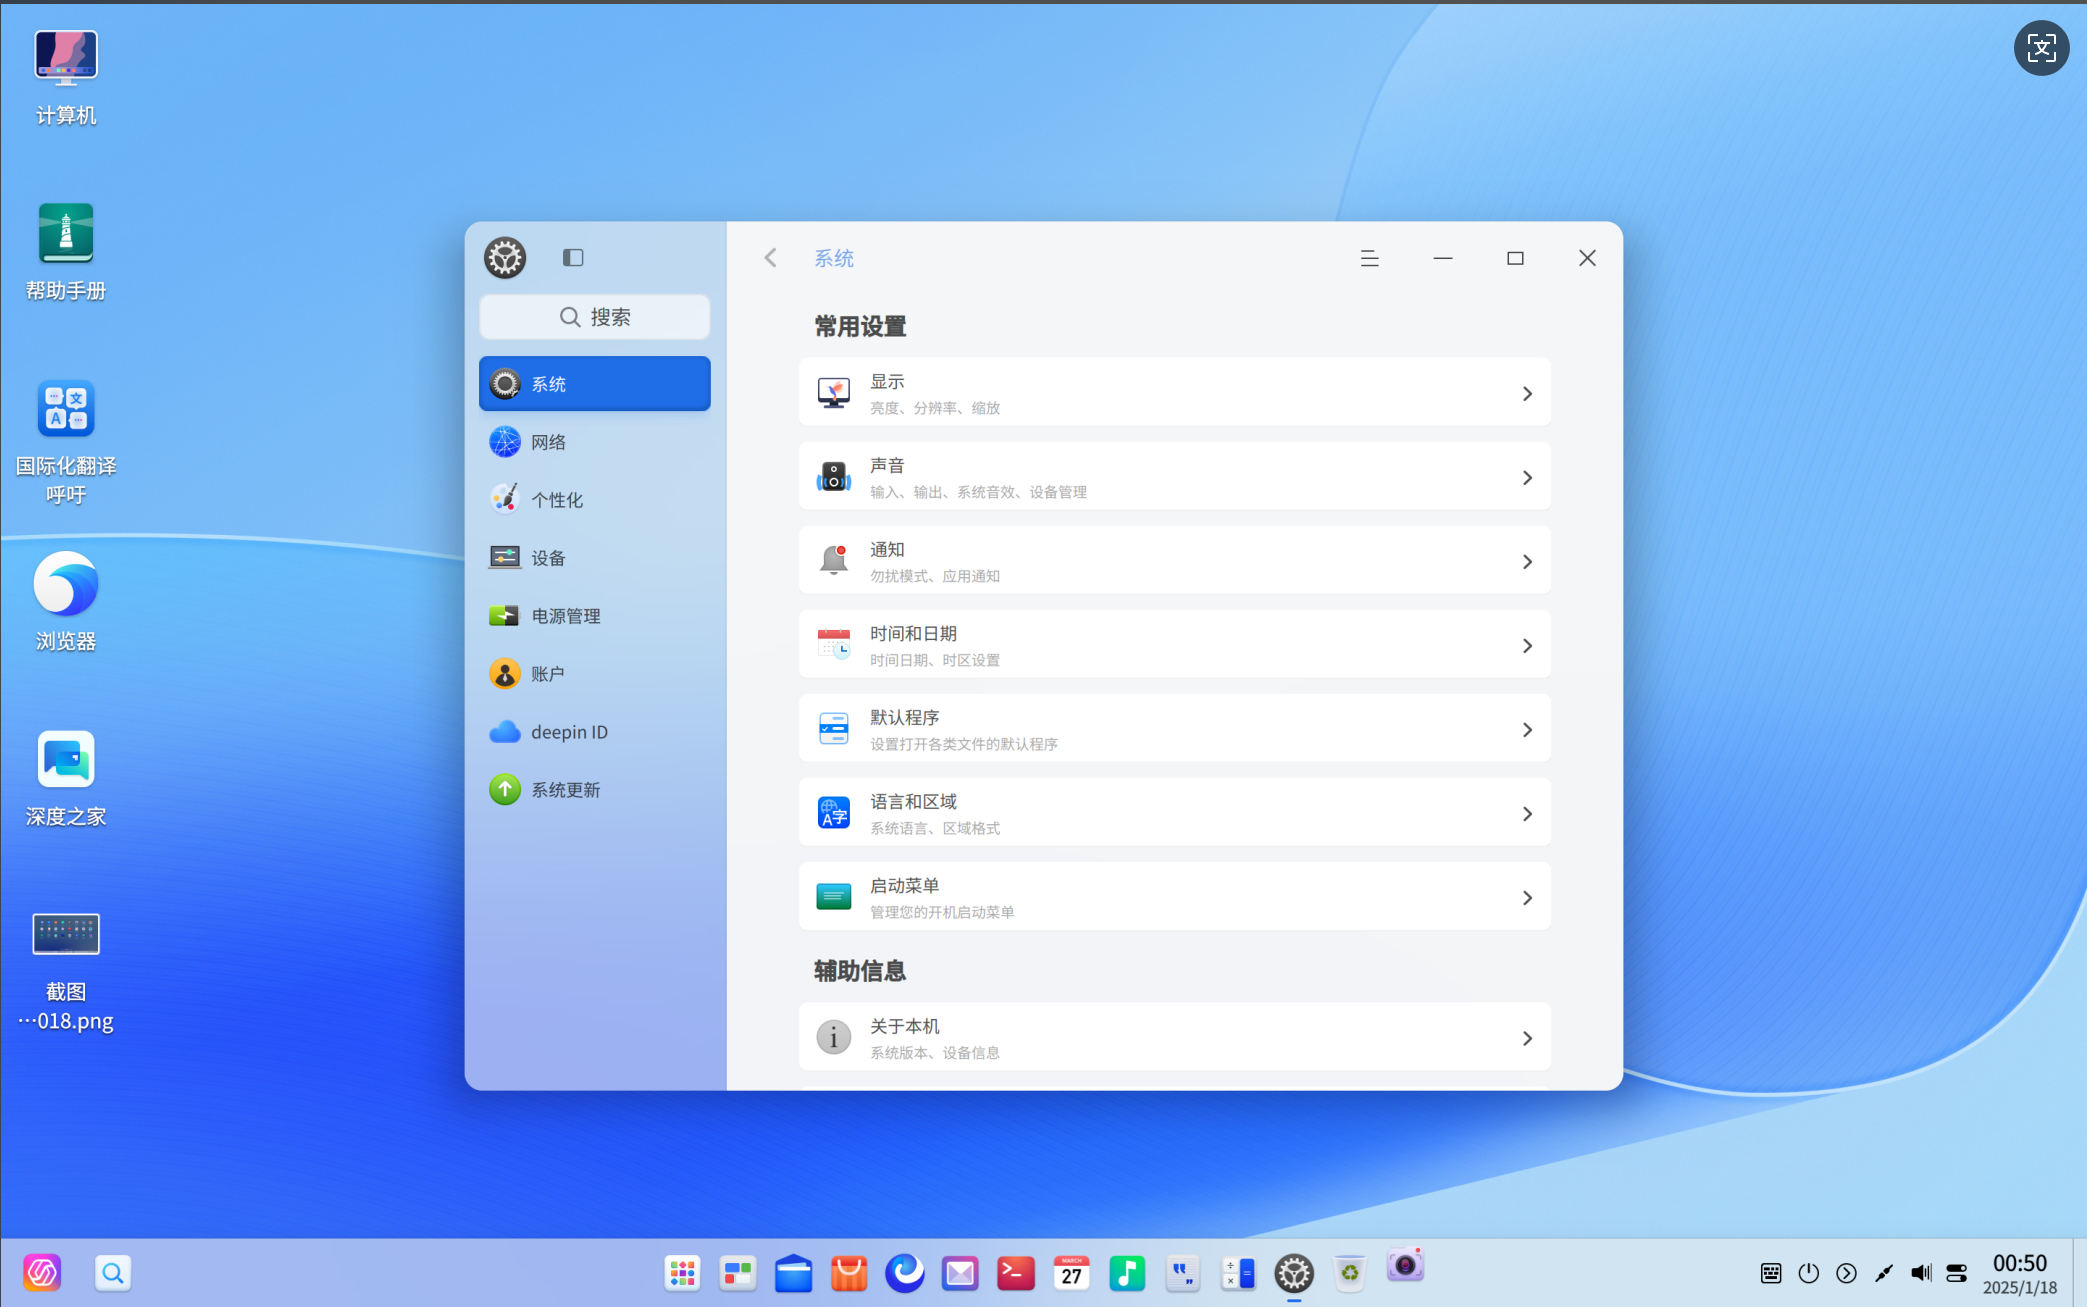Open 设备 settings category
The width and height of the screenshot is (2087, 1307).
595,558
